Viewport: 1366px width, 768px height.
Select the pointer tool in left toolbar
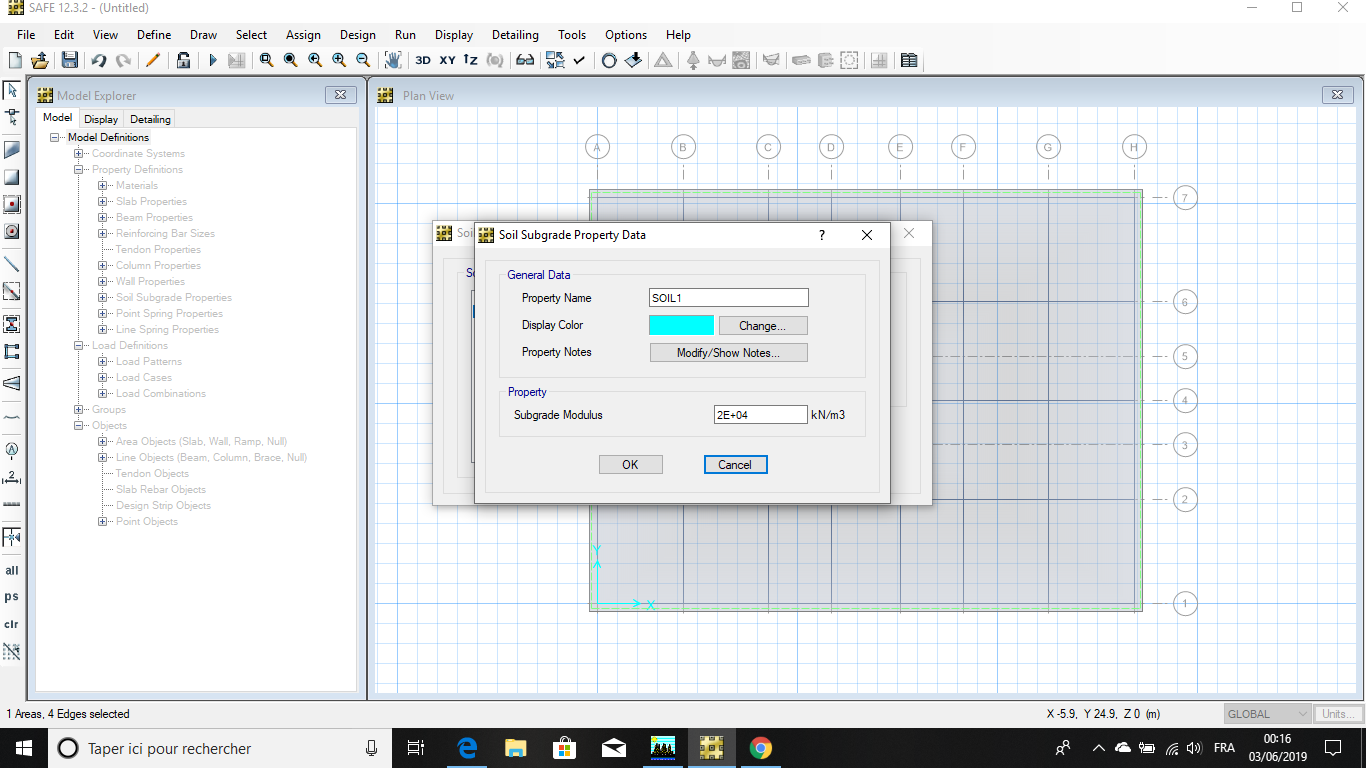pyautogui.click(x=12, y=90)
